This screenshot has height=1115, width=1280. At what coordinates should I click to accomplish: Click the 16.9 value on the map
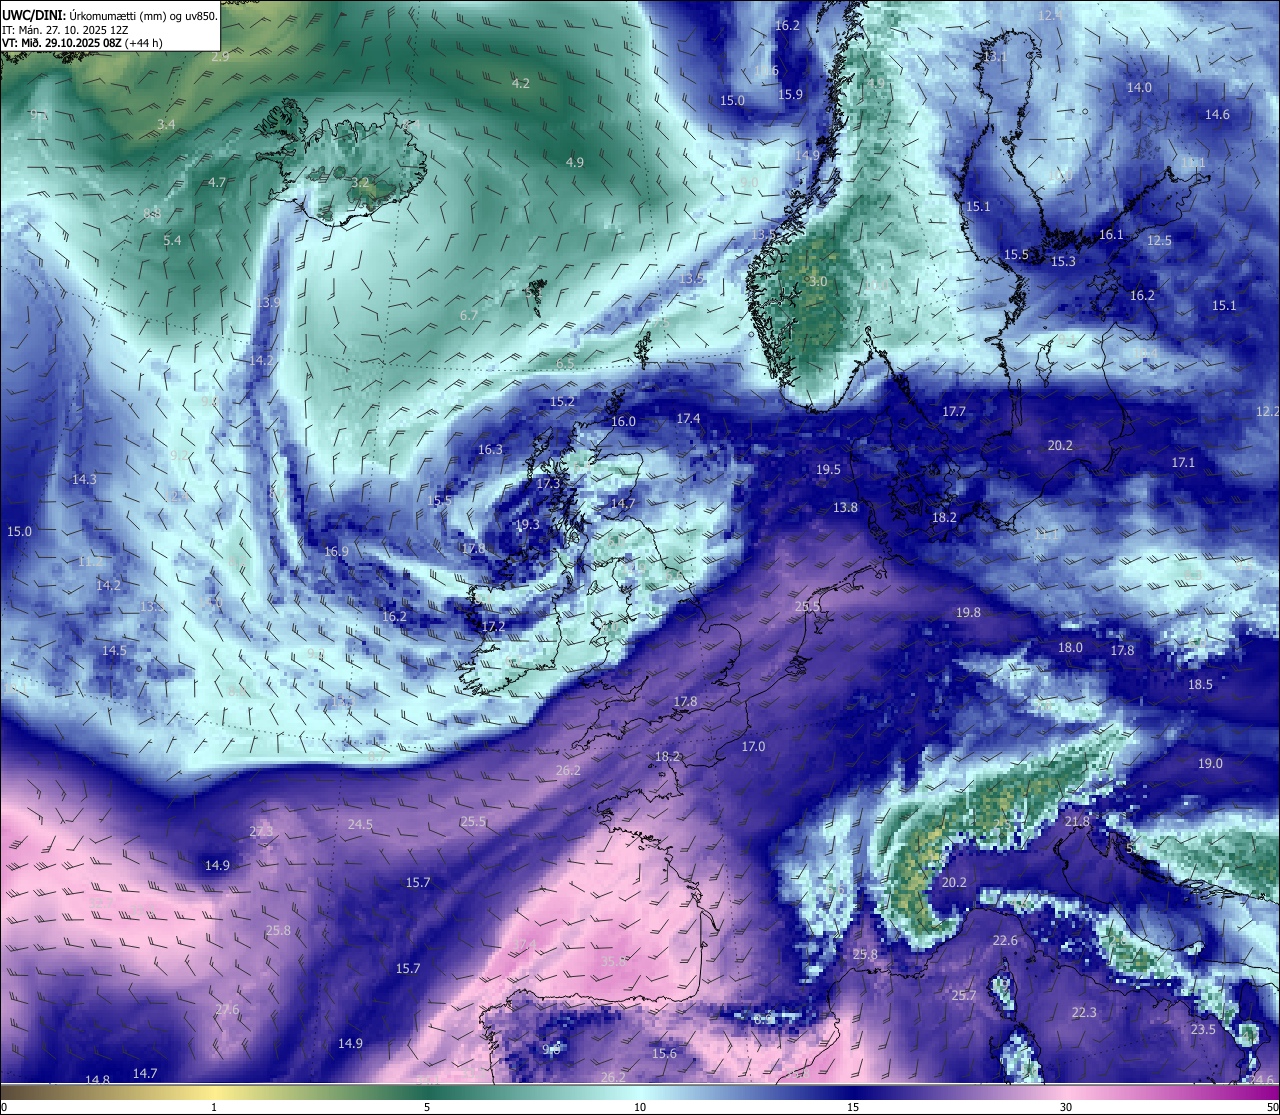coord(336,552)
